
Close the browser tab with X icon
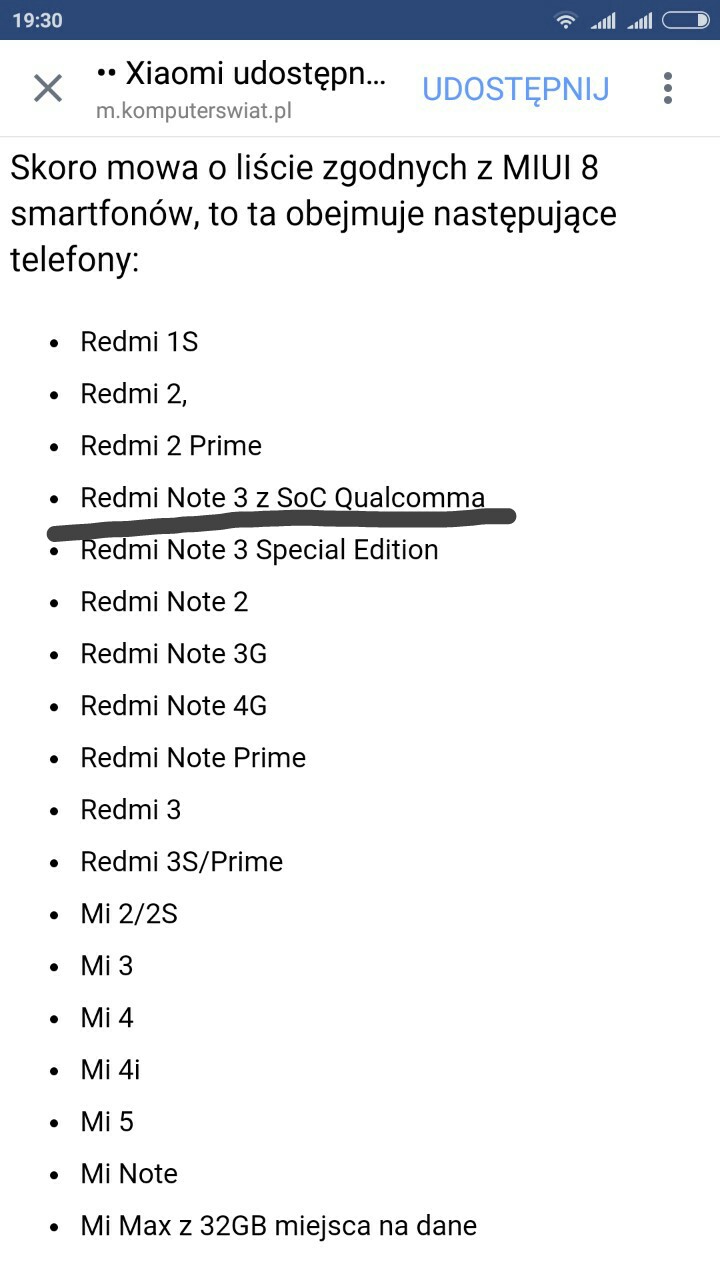(48, 88)
